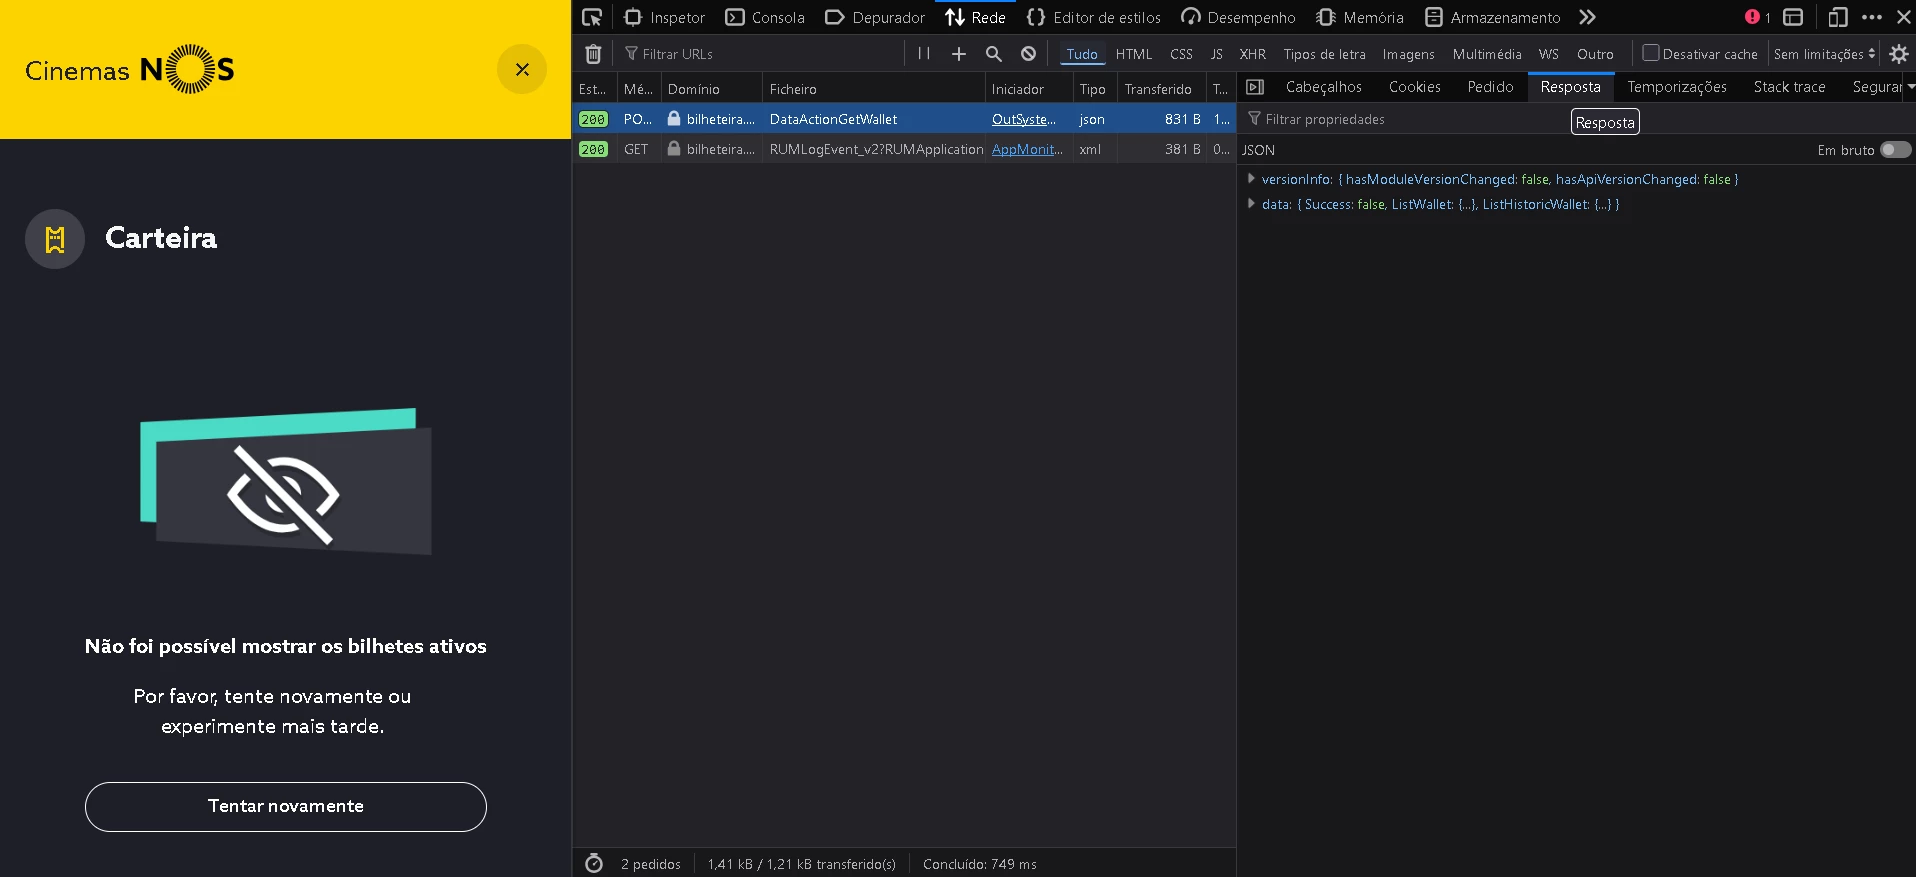This screenshot has width=1916, height=877.
Task: Pause network recording
Action: (x=924, y=54)
